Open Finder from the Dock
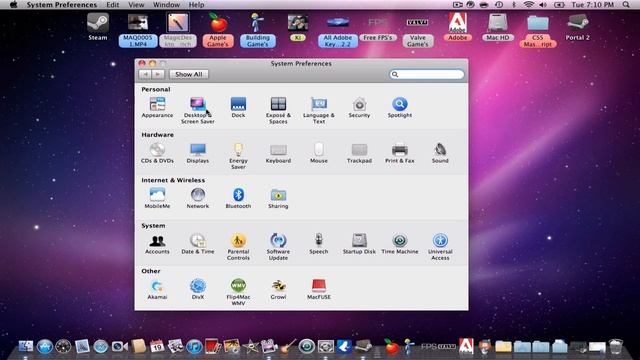Image resolution: width=640 pixels, height=360 pixels. pyautogui.click(x=26, y=346)
